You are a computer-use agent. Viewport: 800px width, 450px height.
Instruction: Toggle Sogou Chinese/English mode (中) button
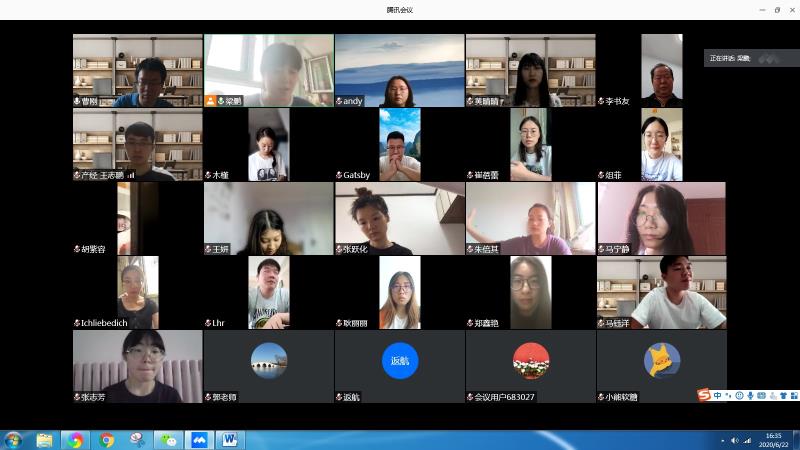click(717, 396)
